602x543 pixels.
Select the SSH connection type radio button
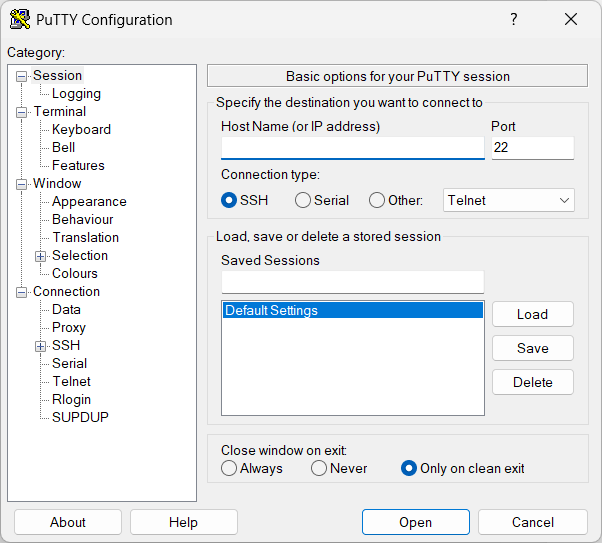point(229,200)
